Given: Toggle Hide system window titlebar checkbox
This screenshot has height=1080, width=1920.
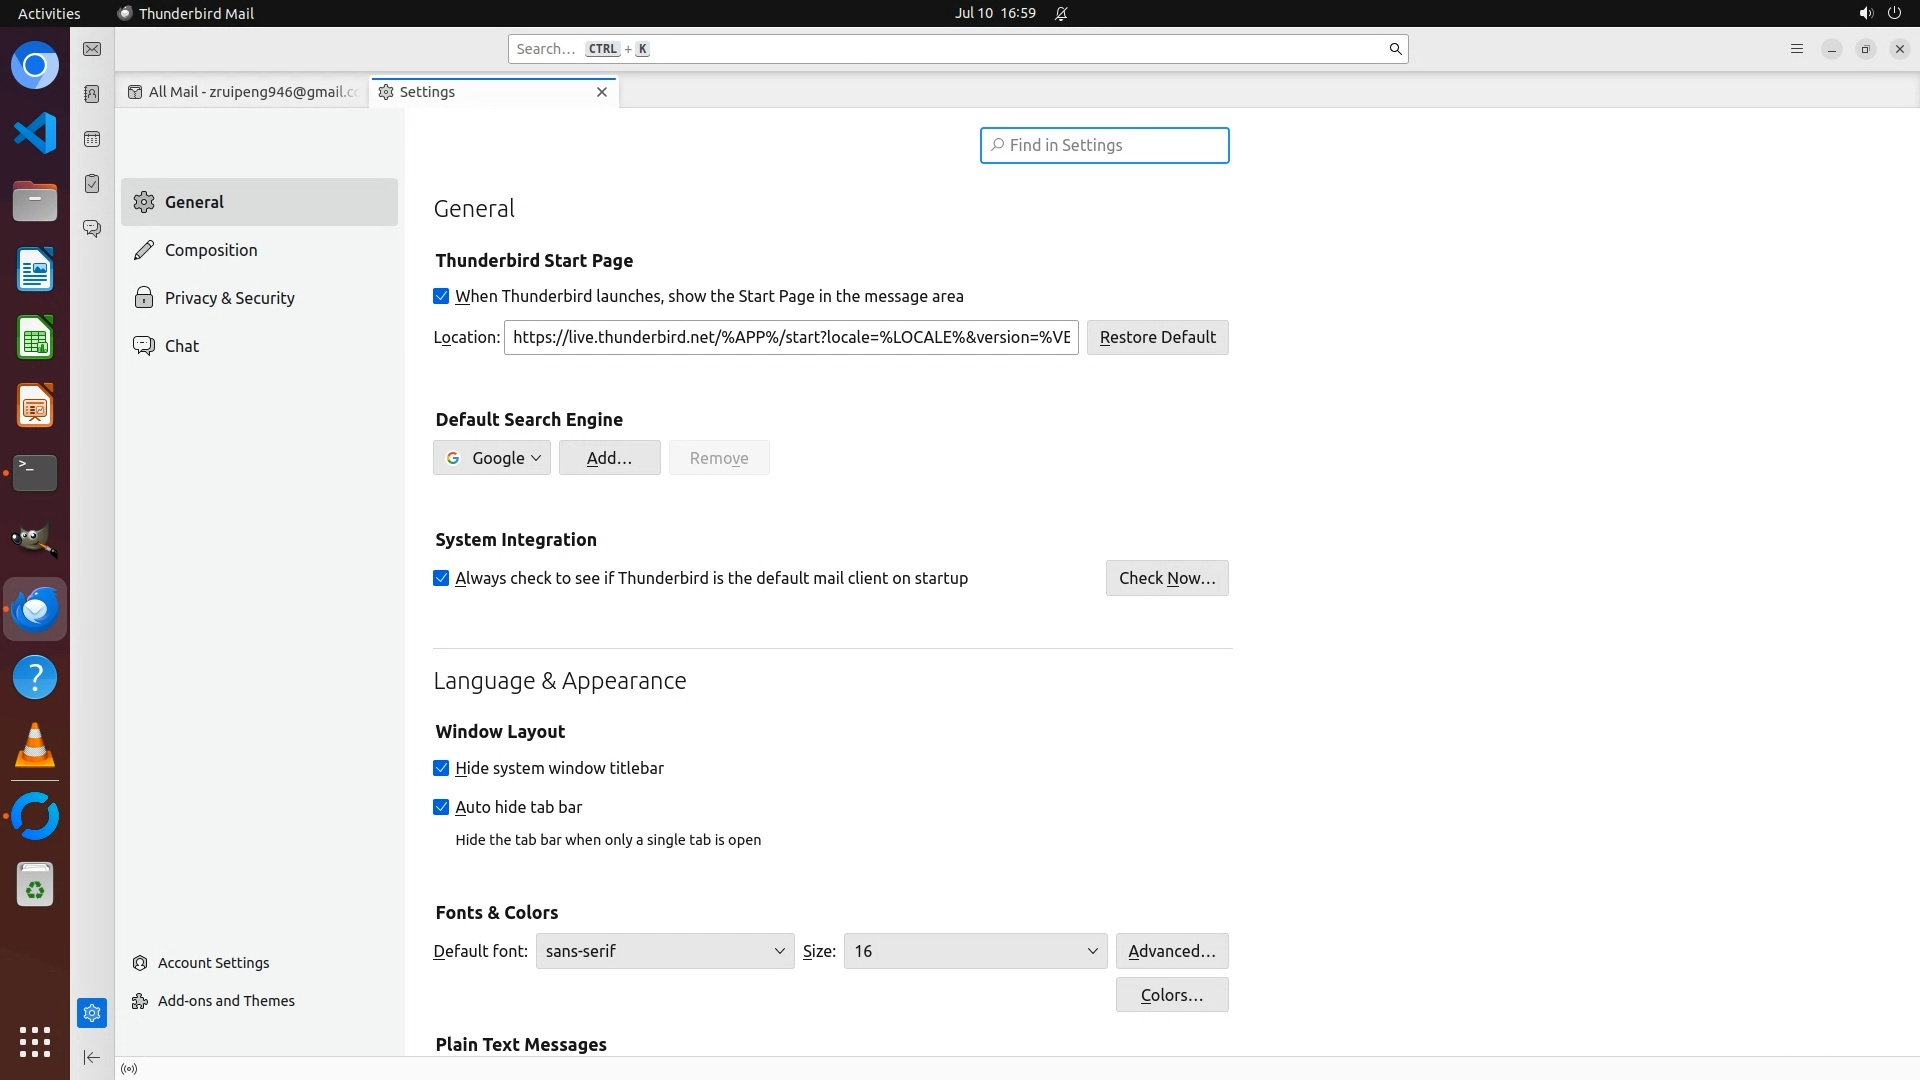Looking at the screenshot, I should coord(441,768).
